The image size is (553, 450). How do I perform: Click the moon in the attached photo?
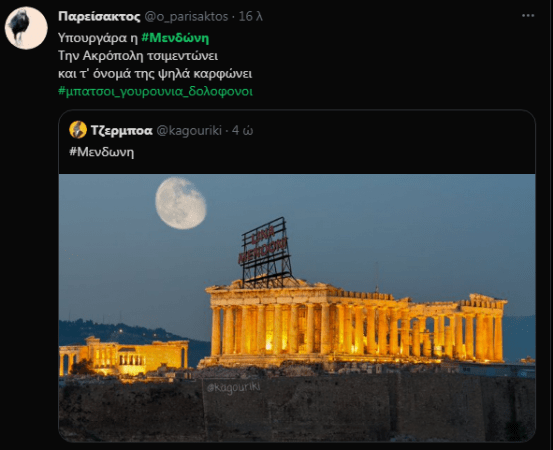(181, 203)
